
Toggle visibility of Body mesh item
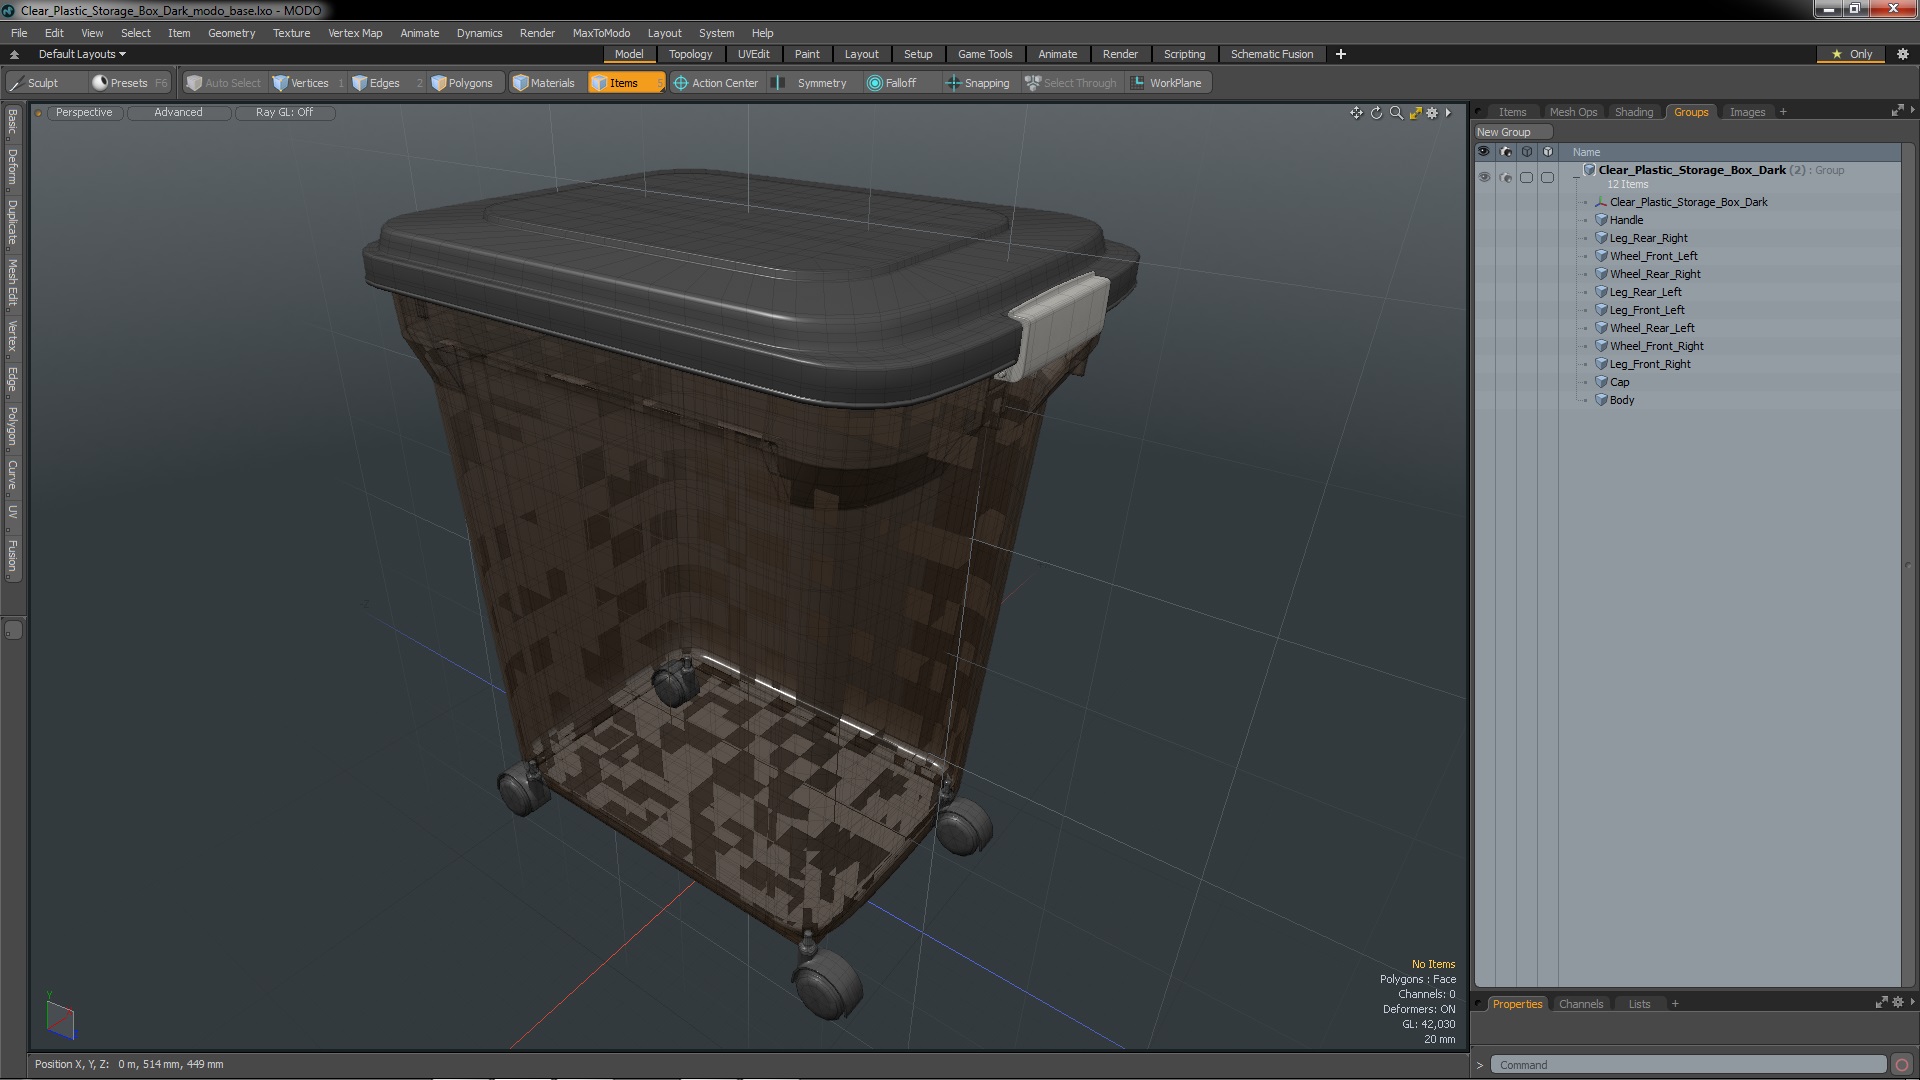click(1484, 400)
